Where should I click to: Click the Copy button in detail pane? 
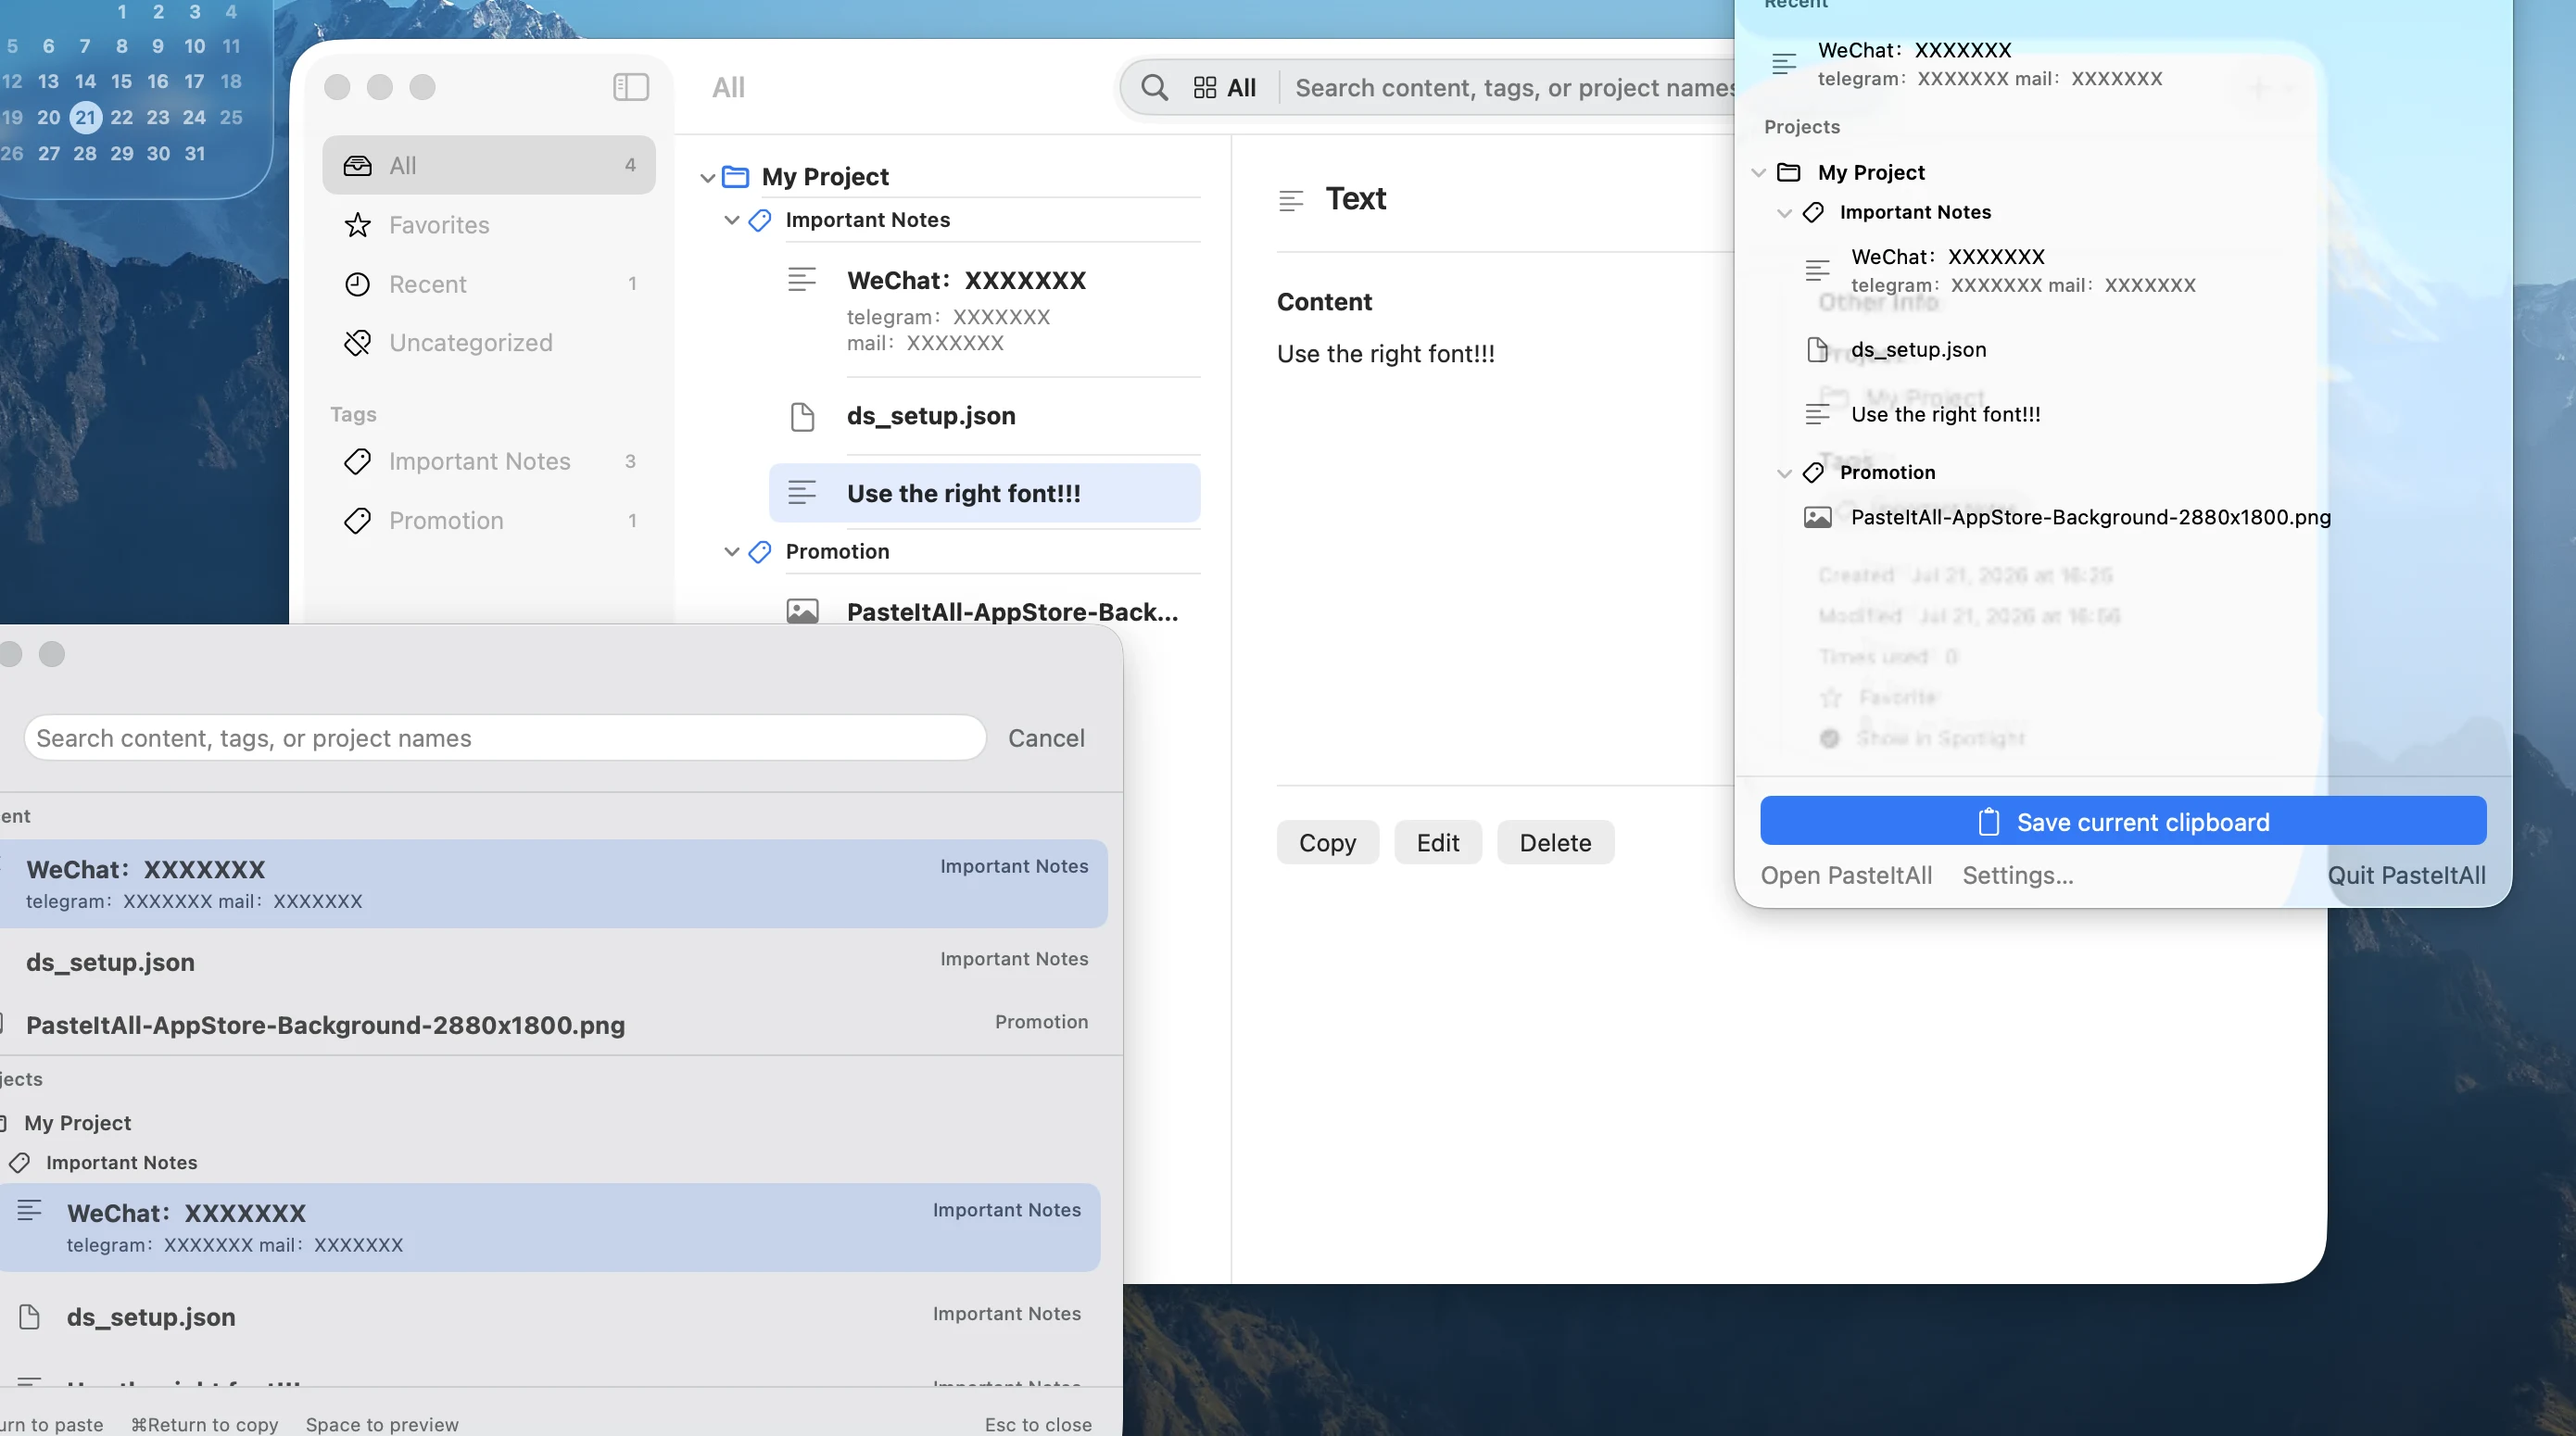tap(1327, 842)
